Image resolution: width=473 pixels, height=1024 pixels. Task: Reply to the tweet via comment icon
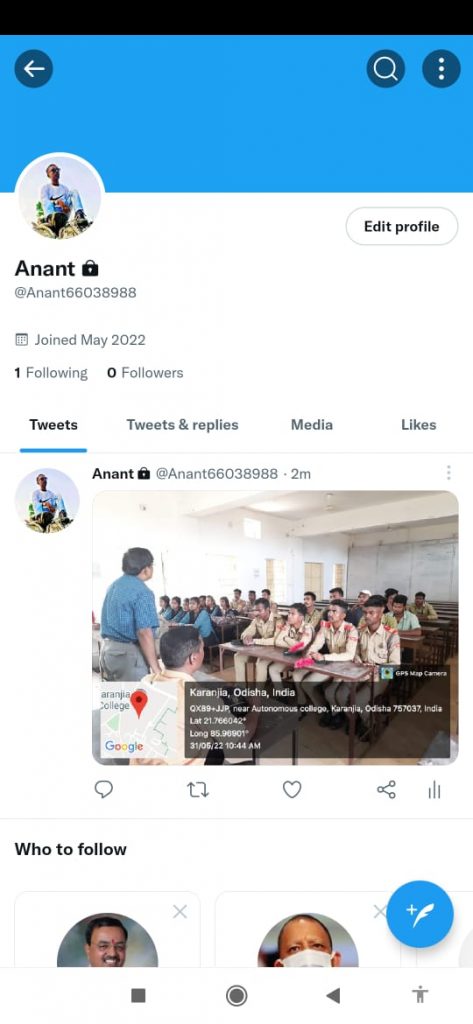tap(104, 790)
